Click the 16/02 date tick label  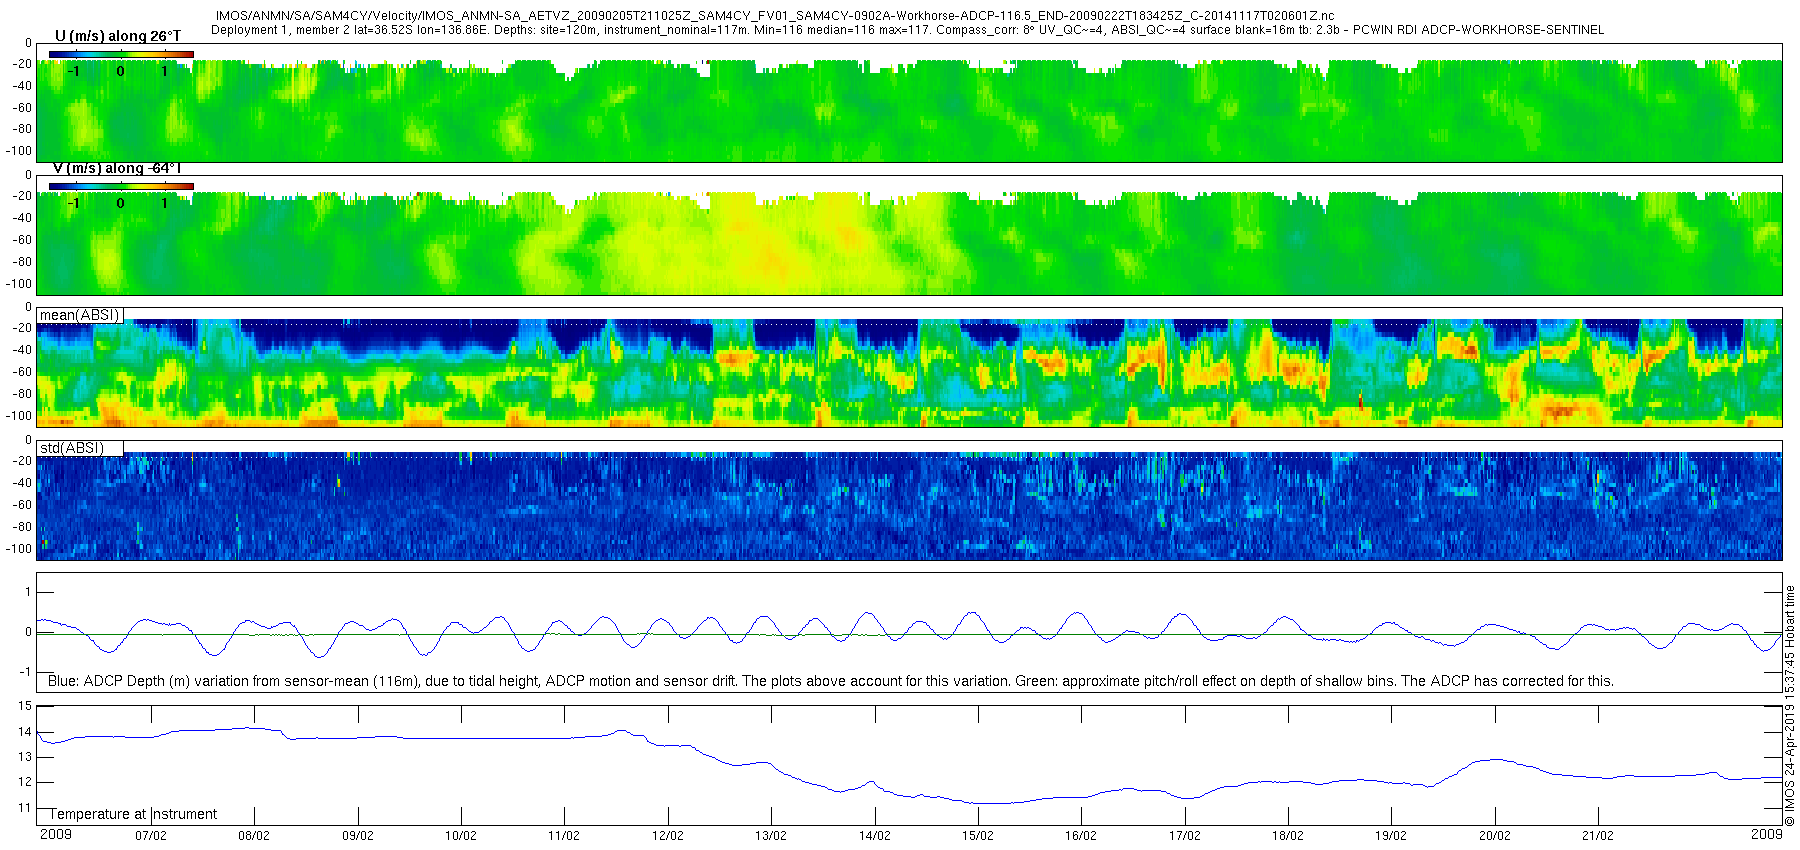(x=1081, y=836)
